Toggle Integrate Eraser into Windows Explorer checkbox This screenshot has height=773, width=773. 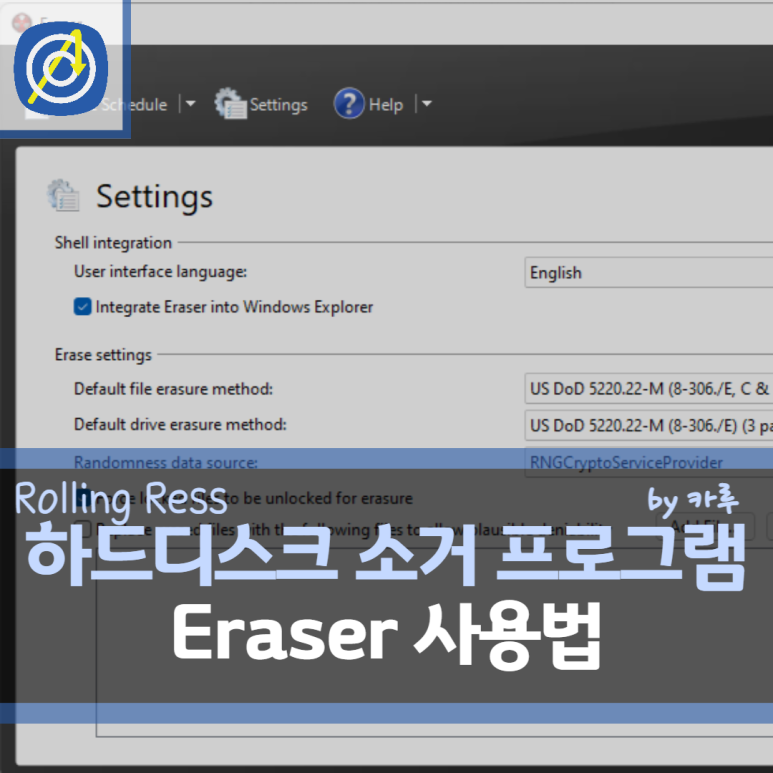point(82,307)
